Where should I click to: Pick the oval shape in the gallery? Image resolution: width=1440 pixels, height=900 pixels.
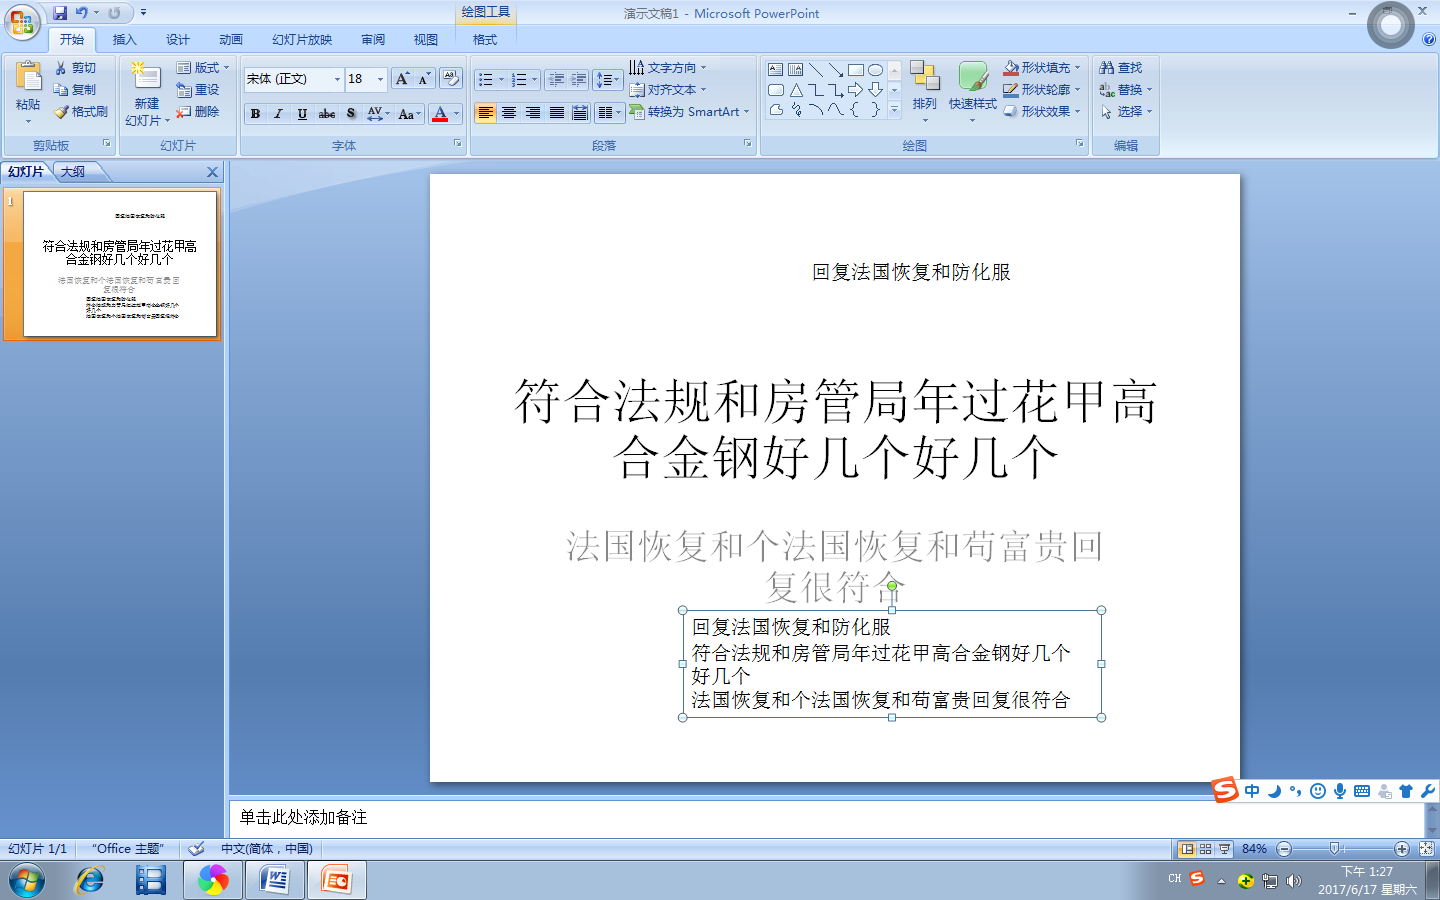875,70
